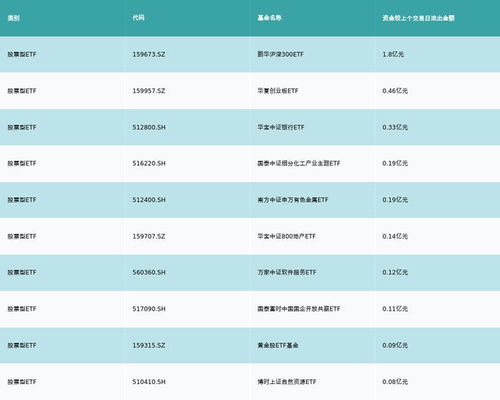Click the 类别 column header
Viewport: 500px width, 400px height.
(14, 18)
